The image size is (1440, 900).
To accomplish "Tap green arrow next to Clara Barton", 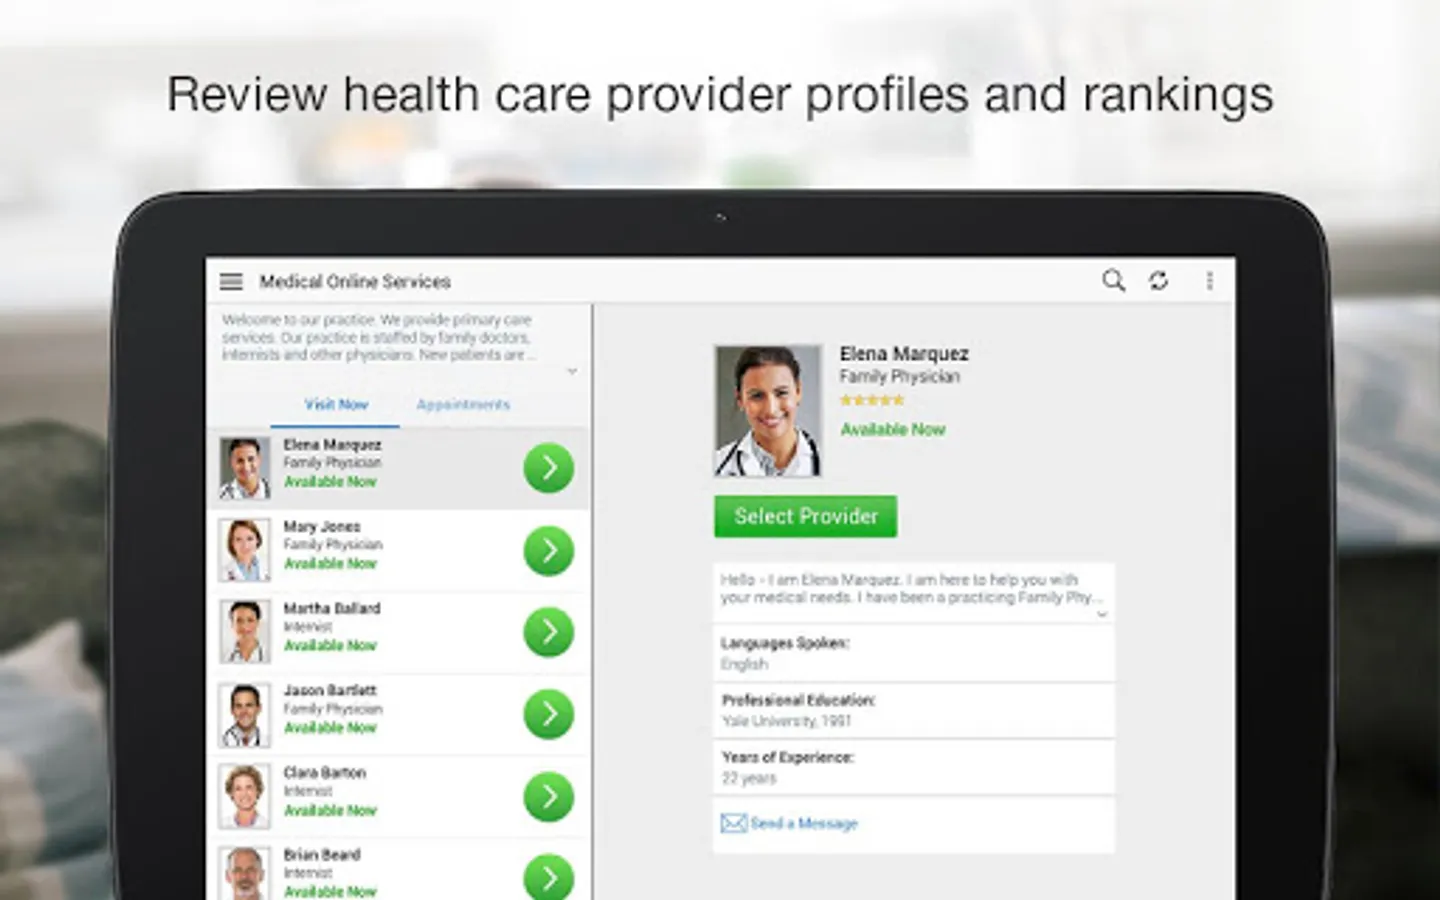I will pos(548,796).
